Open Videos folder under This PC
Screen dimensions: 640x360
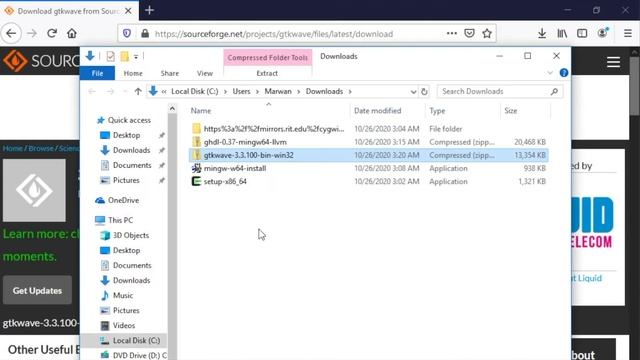[124, 326]
